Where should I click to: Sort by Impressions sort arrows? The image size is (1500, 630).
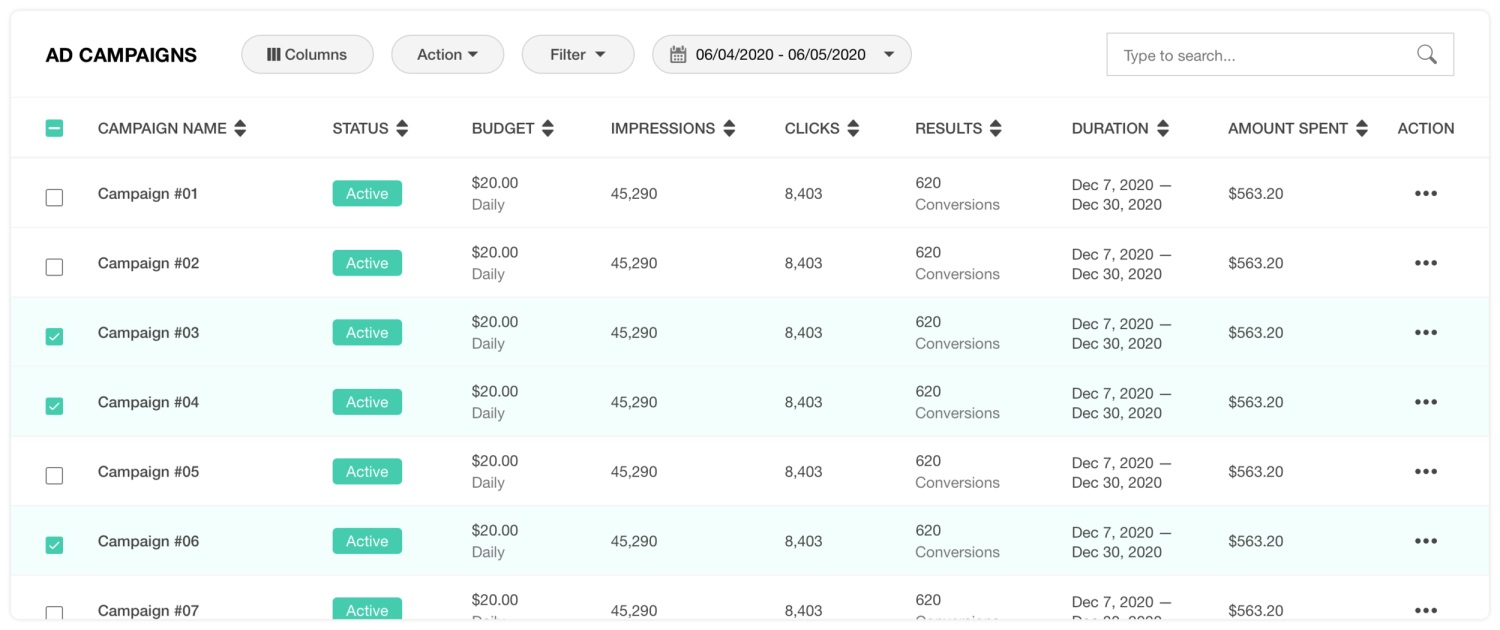(x=729, y=128)
